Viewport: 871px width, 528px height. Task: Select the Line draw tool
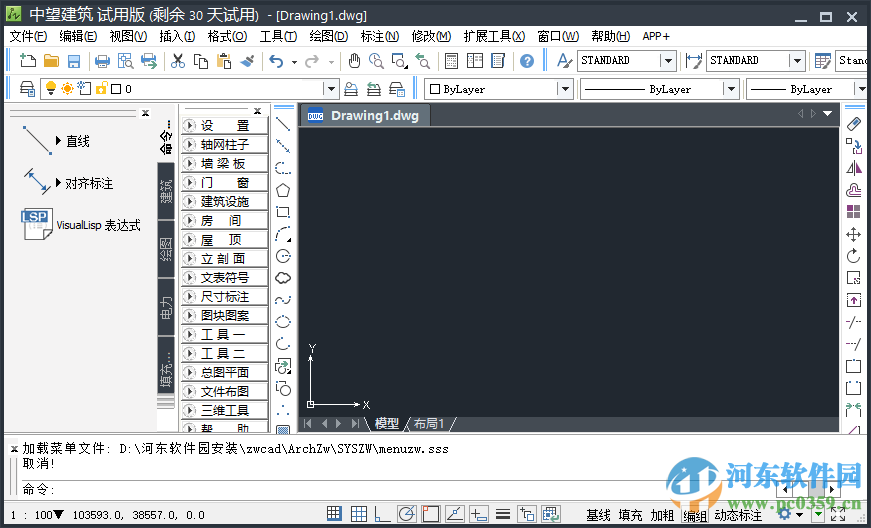click(x=283, y=124)
